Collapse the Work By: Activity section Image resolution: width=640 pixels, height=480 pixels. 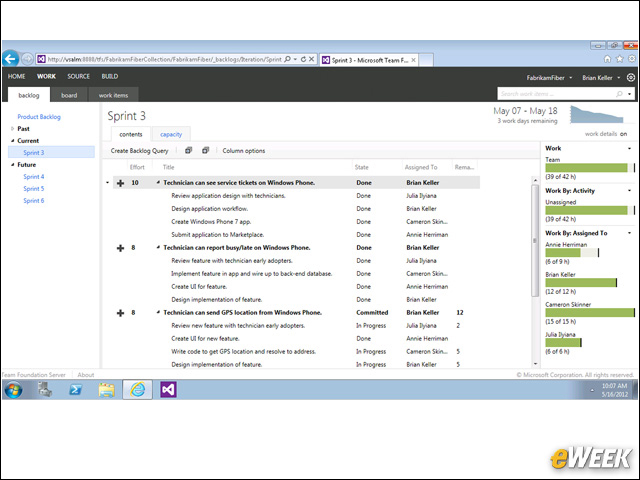pos(629,191)
